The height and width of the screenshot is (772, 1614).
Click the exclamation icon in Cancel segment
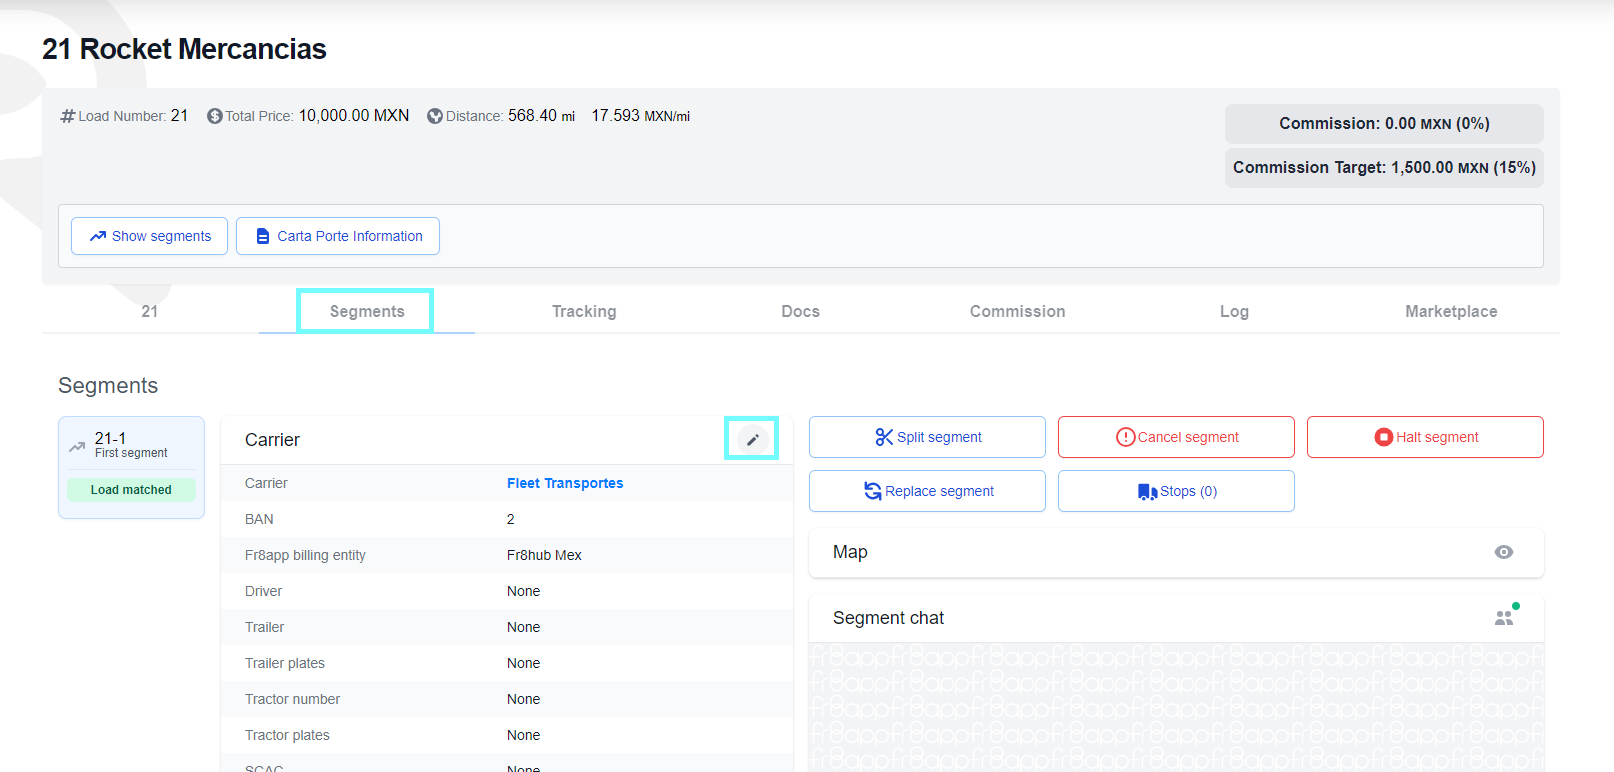(x=1125, y=437)
